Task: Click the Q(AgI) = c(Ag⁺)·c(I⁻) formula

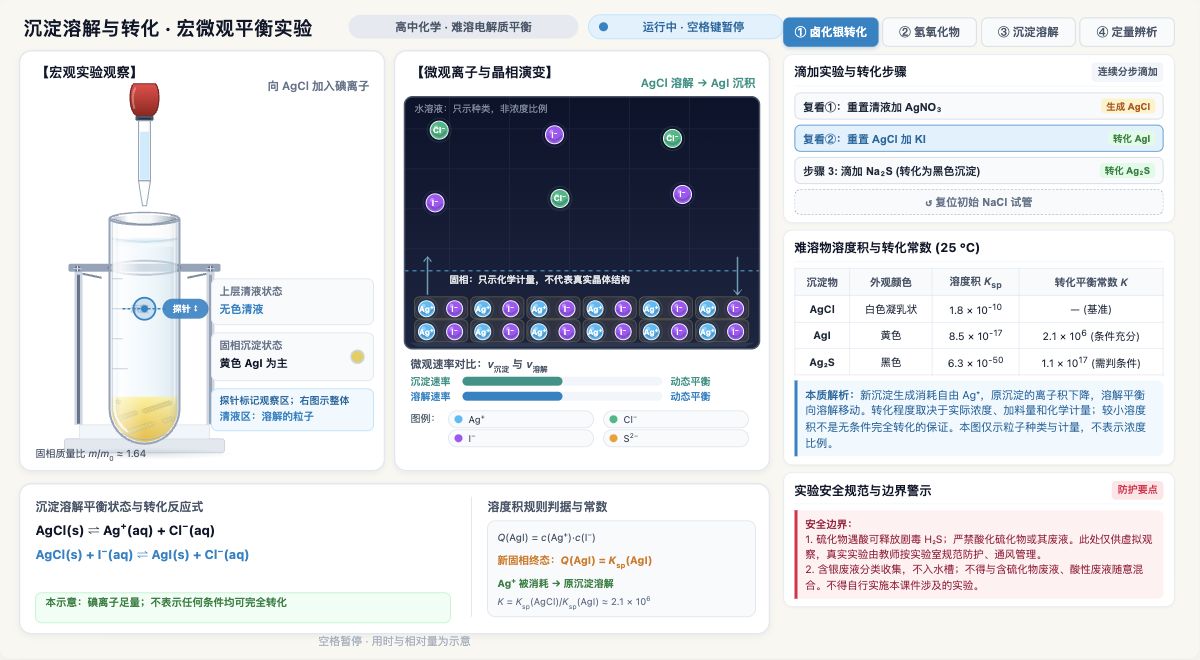Action: 546,538
